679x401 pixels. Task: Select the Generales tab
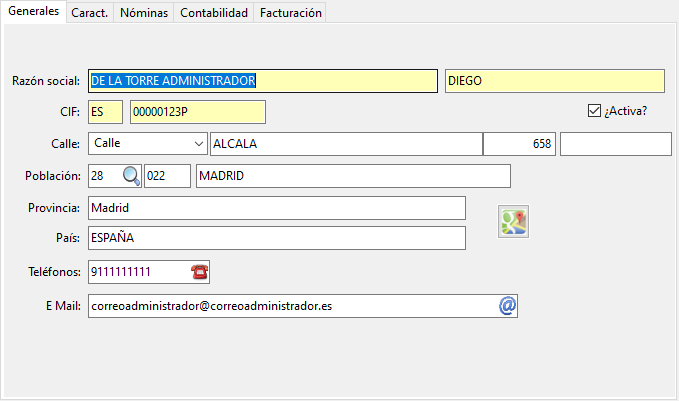(33, 12)
